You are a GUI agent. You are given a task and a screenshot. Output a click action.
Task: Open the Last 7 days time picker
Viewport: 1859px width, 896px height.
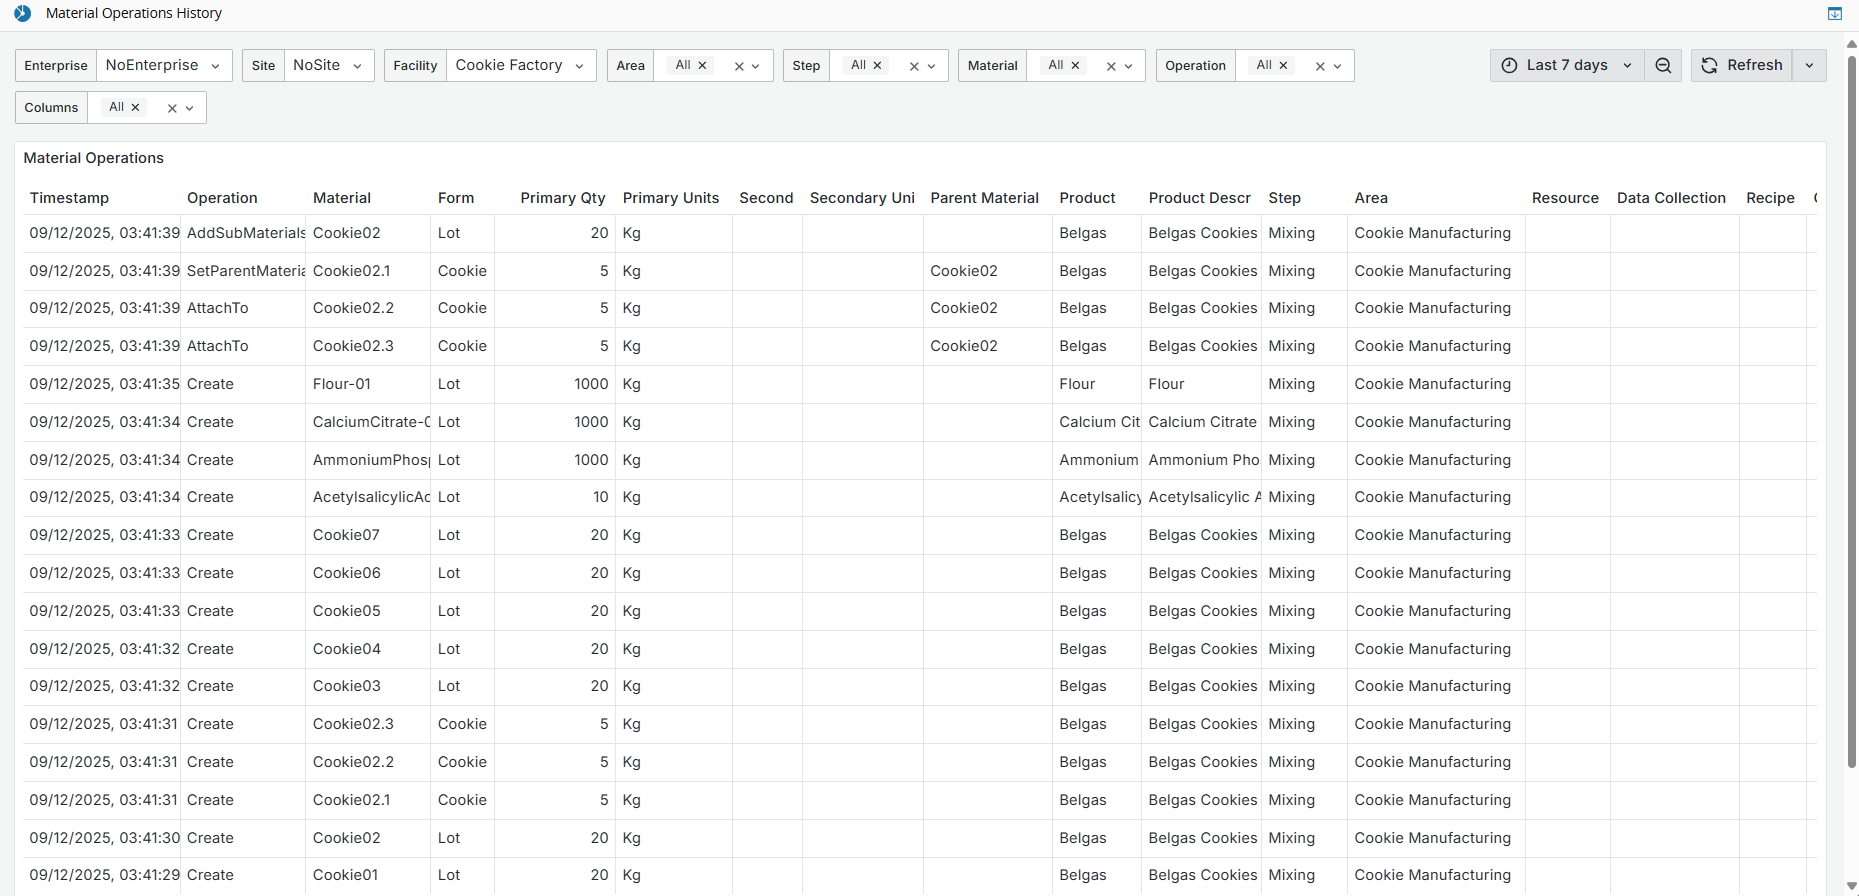click(1566, 65)
